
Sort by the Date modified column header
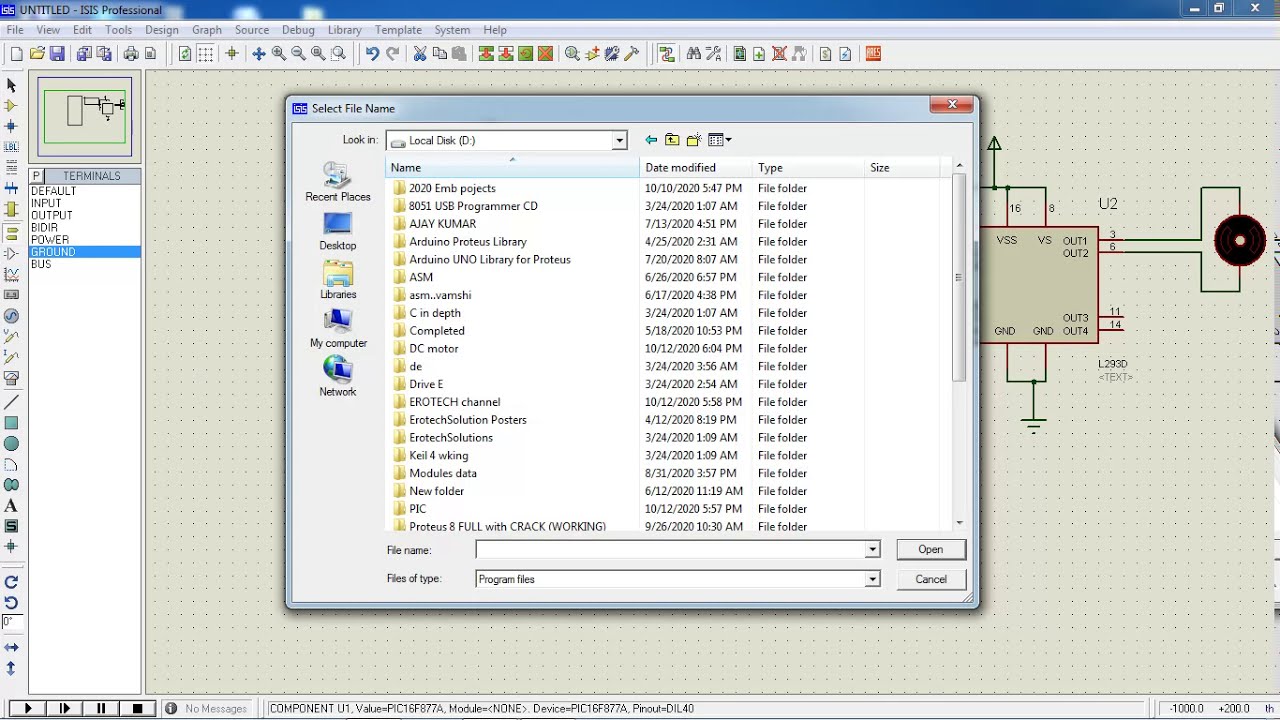(x=695, y=167)
